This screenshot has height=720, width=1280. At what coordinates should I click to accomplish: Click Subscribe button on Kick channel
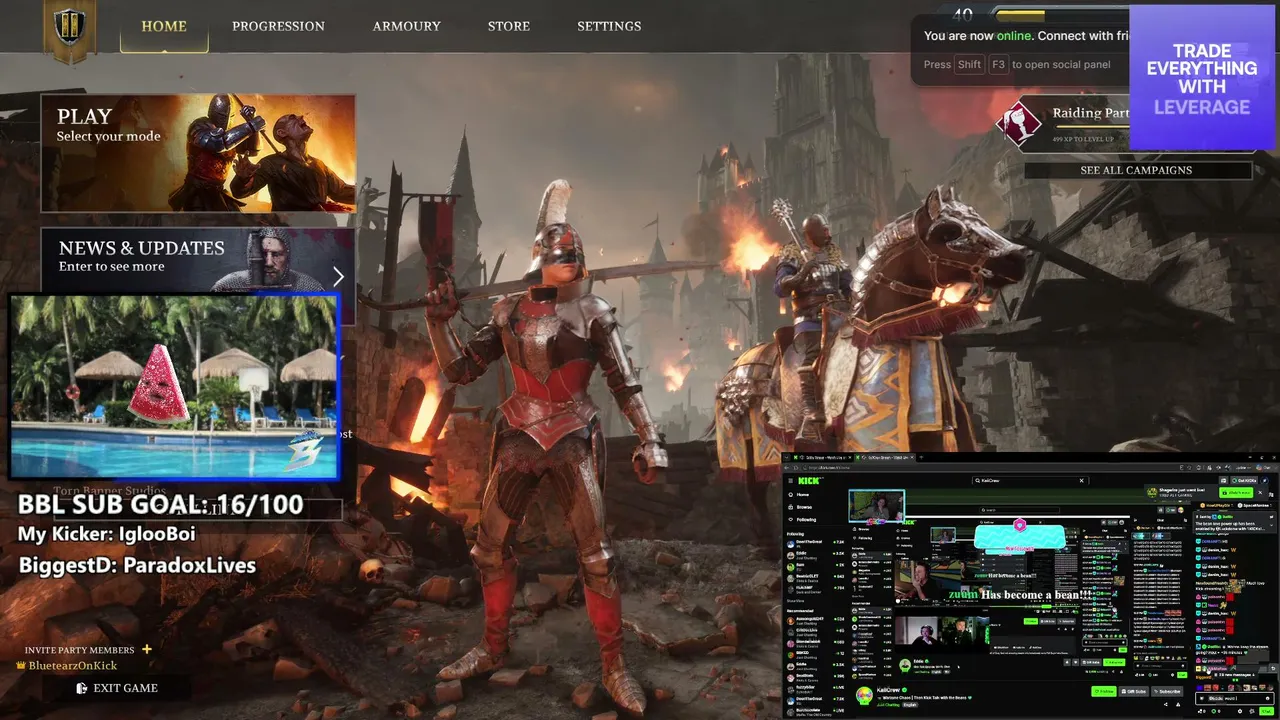(x=1169, y=691)
